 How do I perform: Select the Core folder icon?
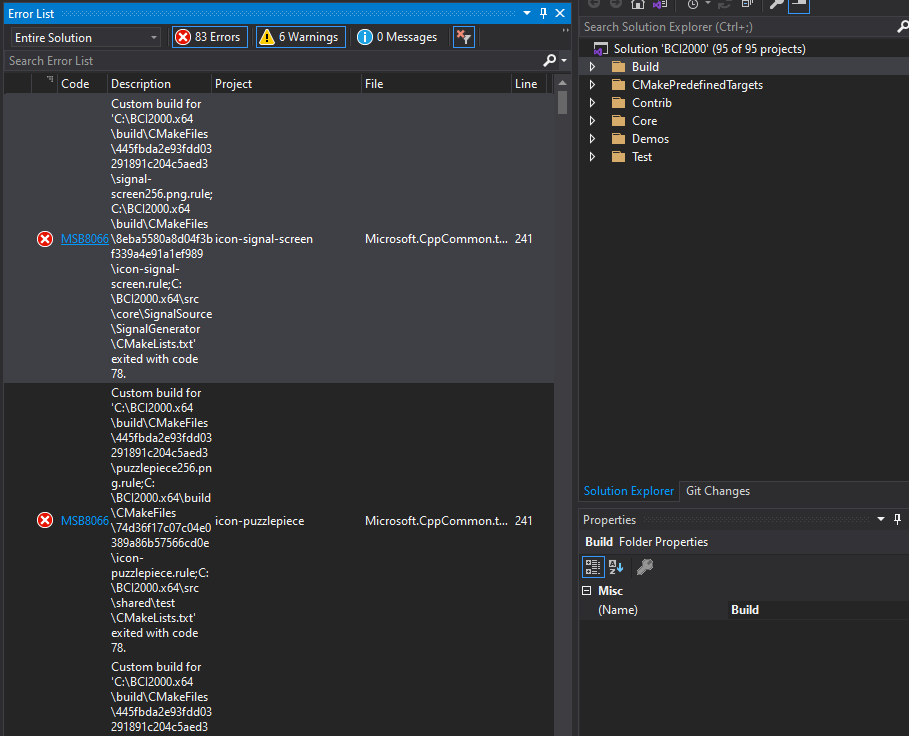[x=619, y=121]
